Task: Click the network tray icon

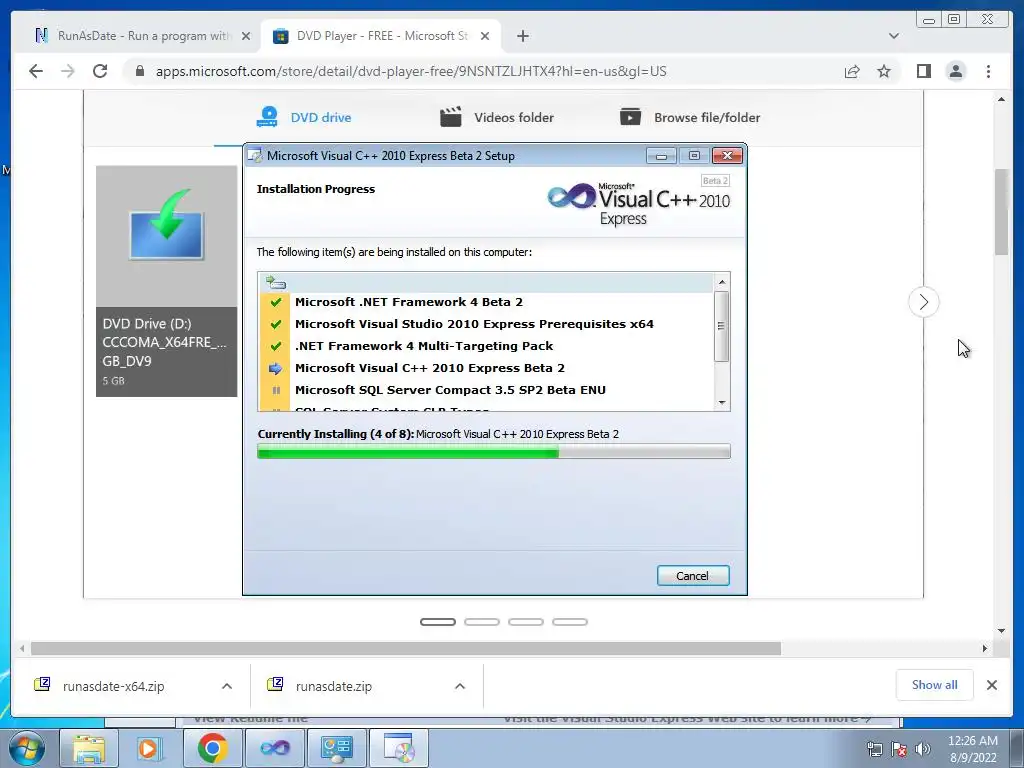Action: point(874,749)
